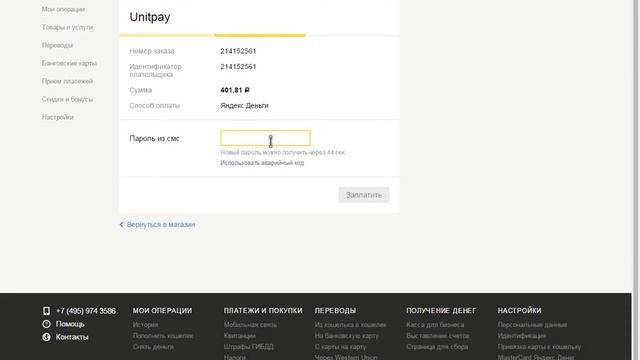Click the contacts globe icon in footer

coord(47,337)
